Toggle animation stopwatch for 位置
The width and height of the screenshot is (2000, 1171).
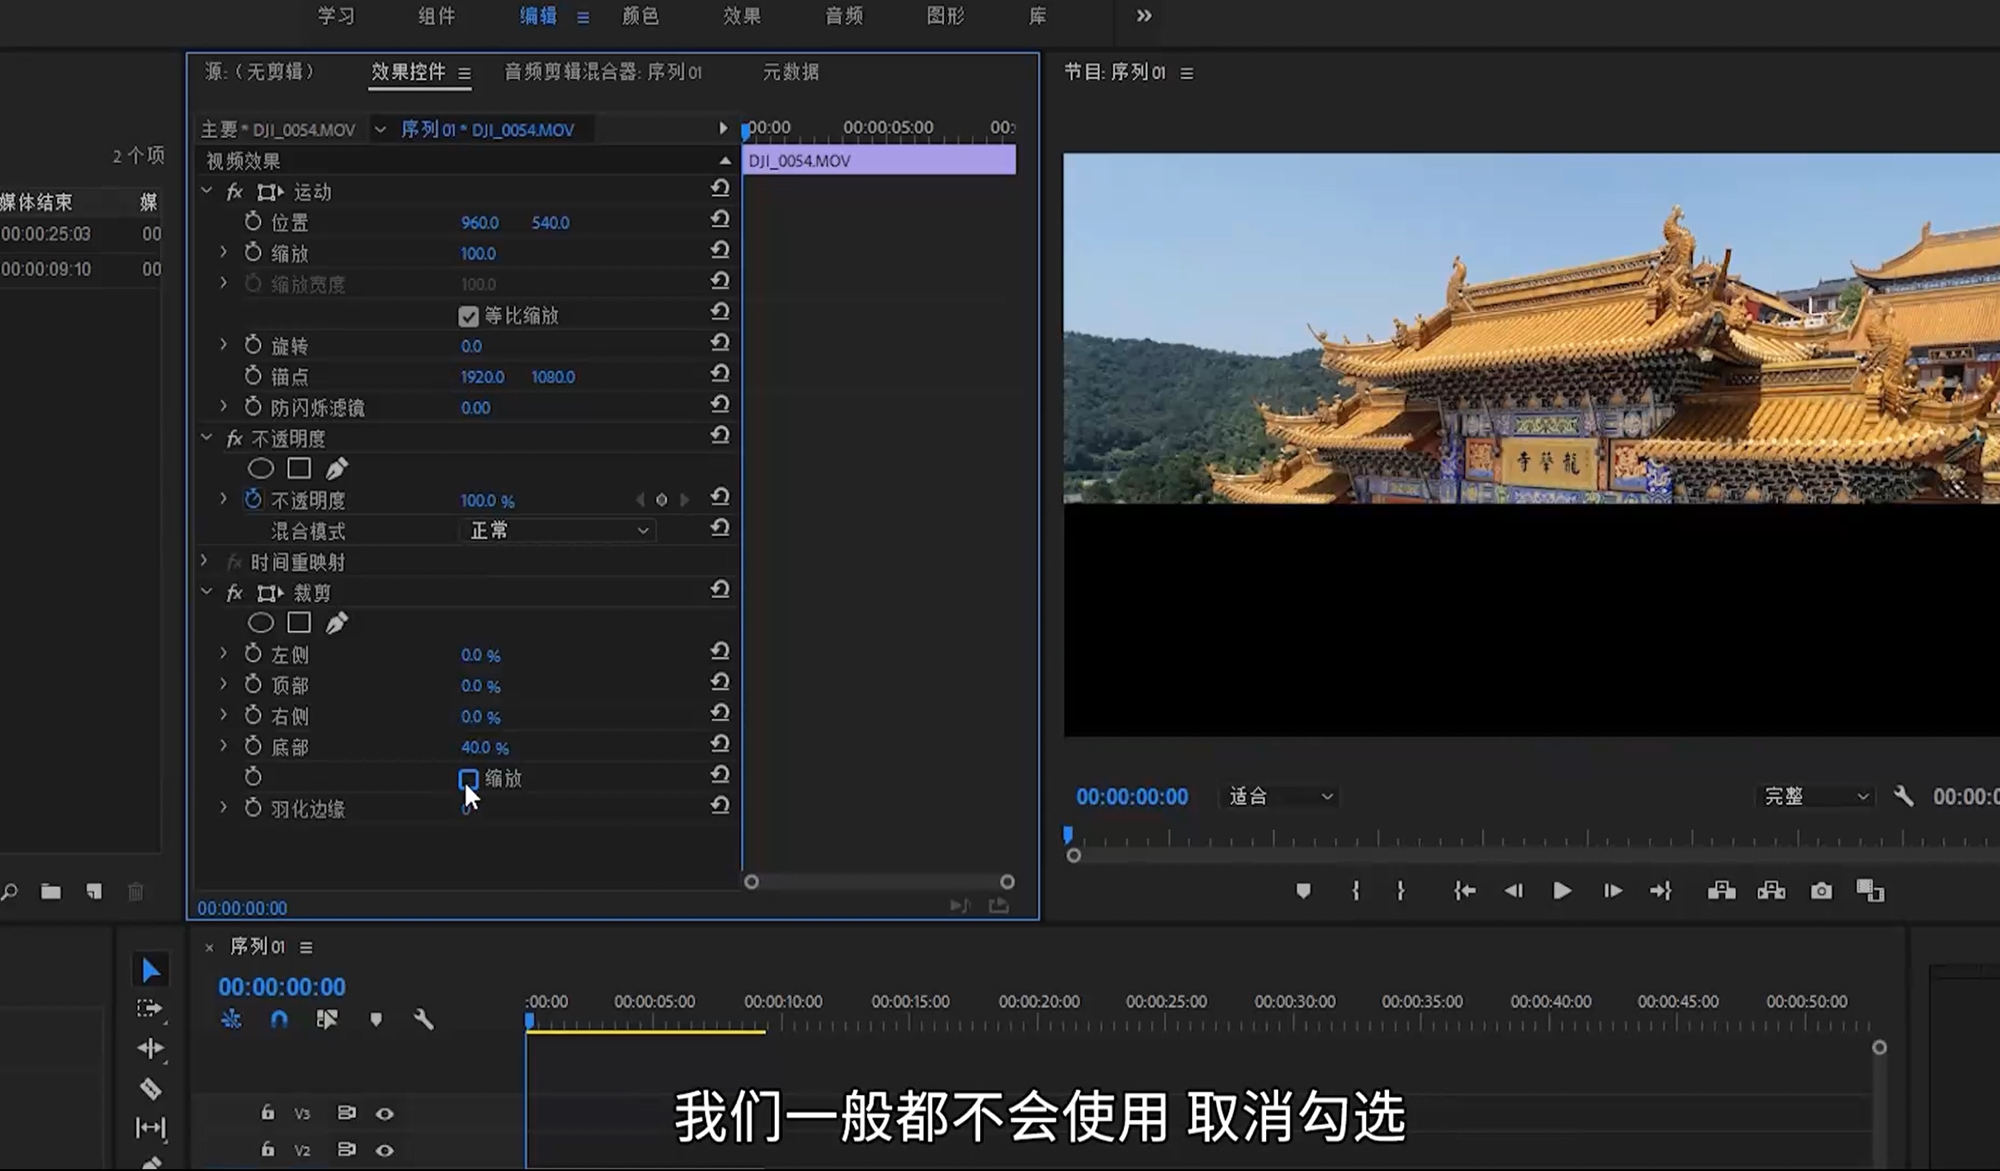253,221
